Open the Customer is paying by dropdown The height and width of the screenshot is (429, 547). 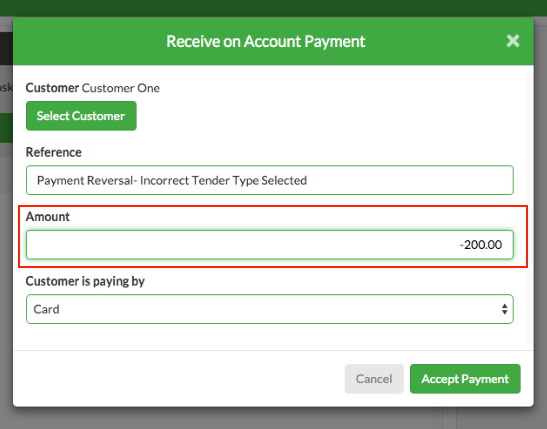click(x=270, y=309)
